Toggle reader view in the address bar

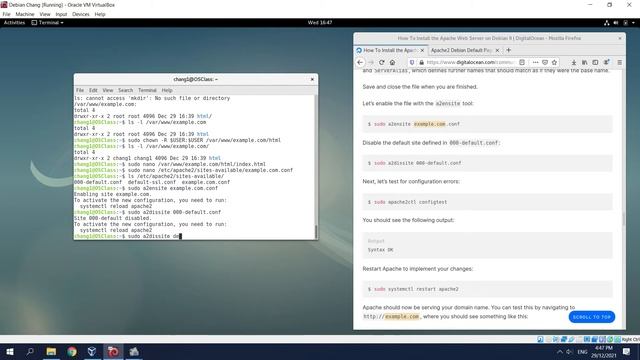[522, 62]
